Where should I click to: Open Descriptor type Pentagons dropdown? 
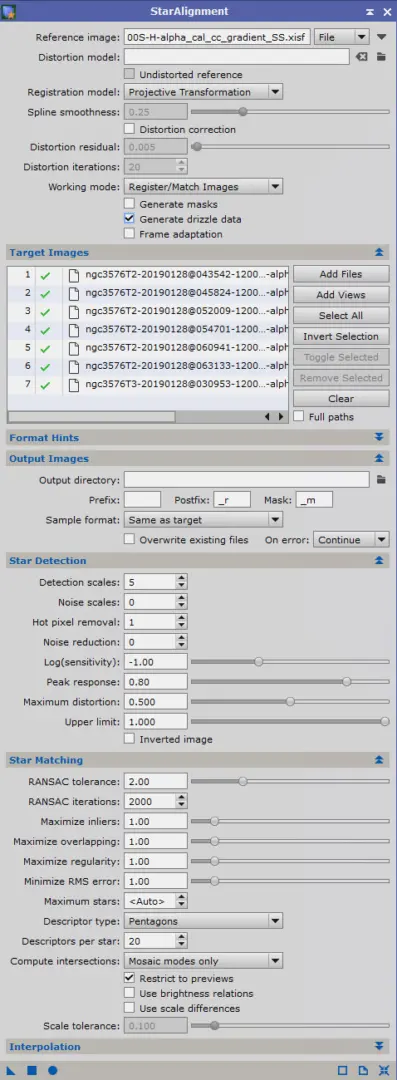pos(203,921)
